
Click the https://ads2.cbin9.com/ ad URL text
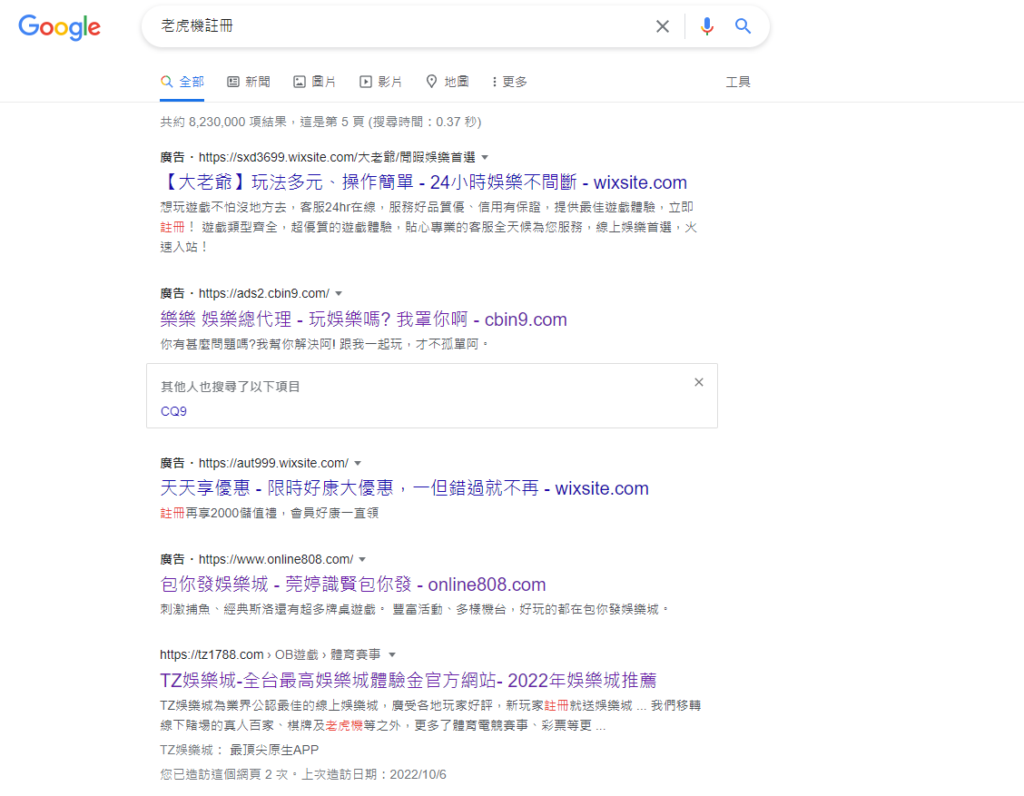coord(264,294)
